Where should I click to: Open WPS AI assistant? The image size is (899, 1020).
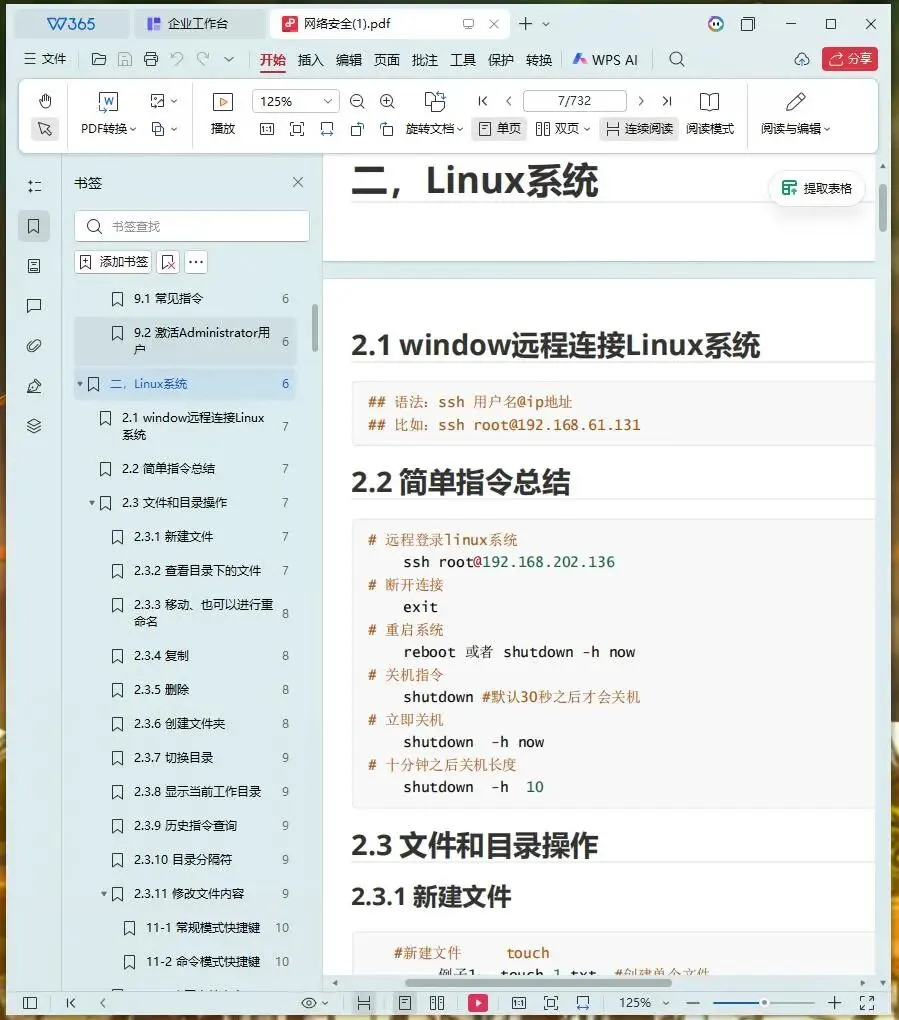605,60
